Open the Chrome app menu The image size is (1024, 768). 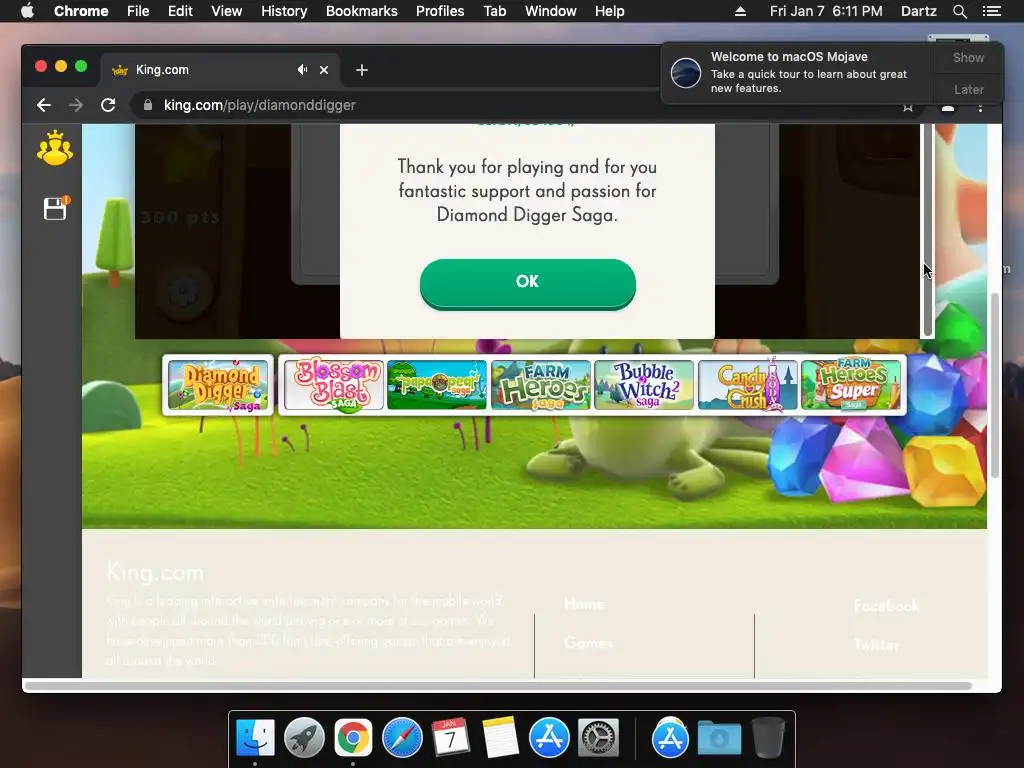pyautogui.click(x=81, y=11)
